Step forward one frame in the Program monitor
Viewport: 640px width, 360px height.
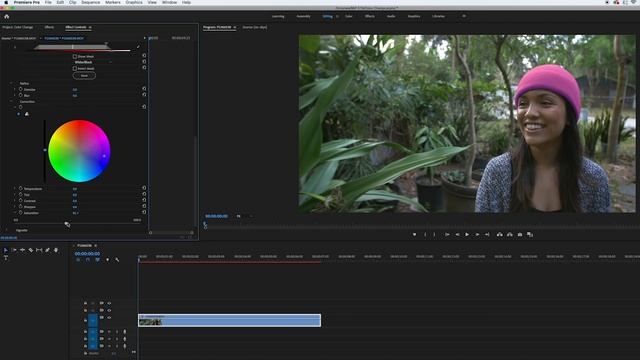477,235
